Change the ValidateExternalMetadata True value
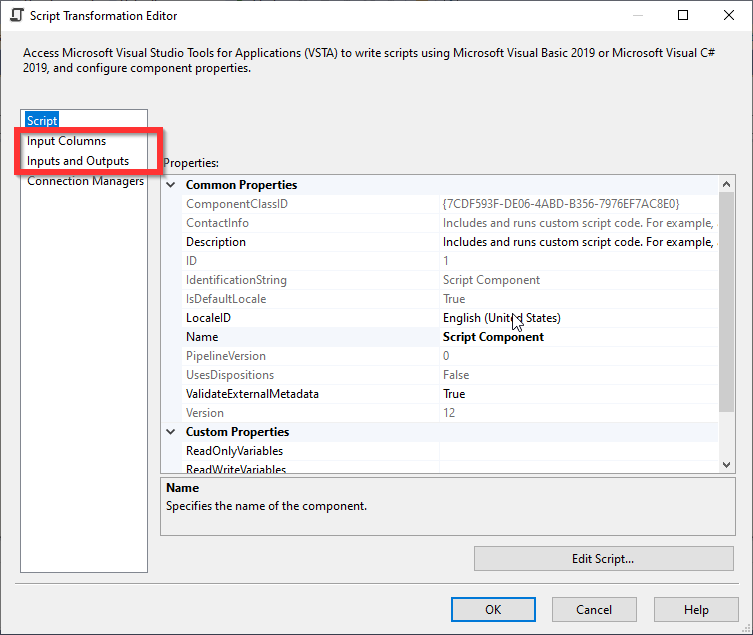Viewport: 753px width, 635px height. coord(578,394)
